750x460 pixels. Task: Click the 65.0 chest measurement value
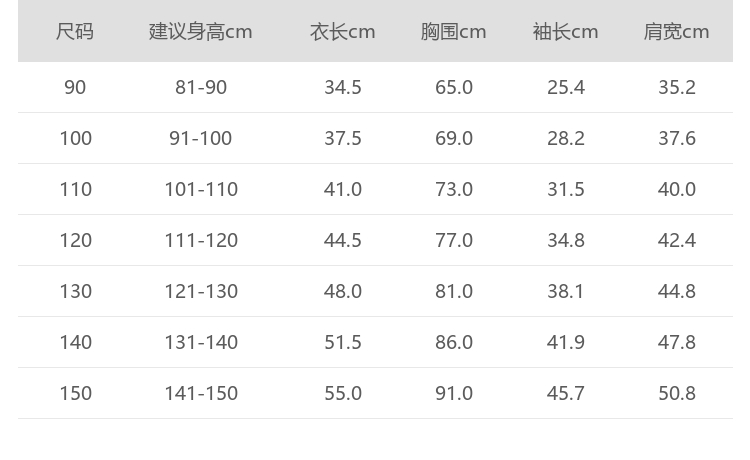pyautogui.click(x=454, y=87)
